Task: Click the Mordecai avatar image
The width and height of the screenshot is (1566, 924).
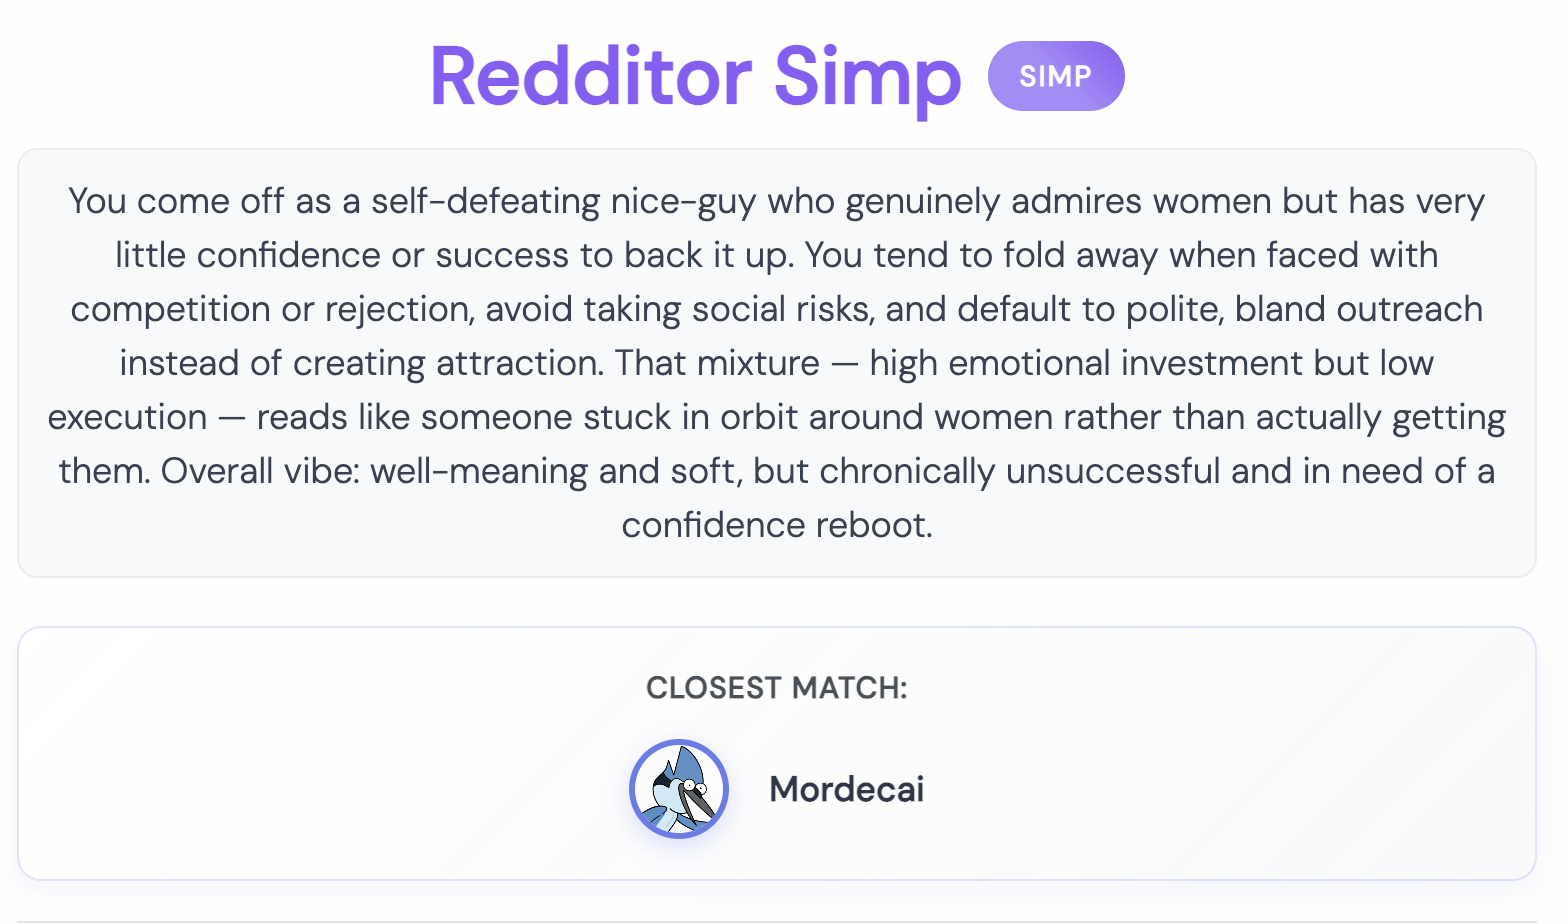Action: (x=679, y=789)
